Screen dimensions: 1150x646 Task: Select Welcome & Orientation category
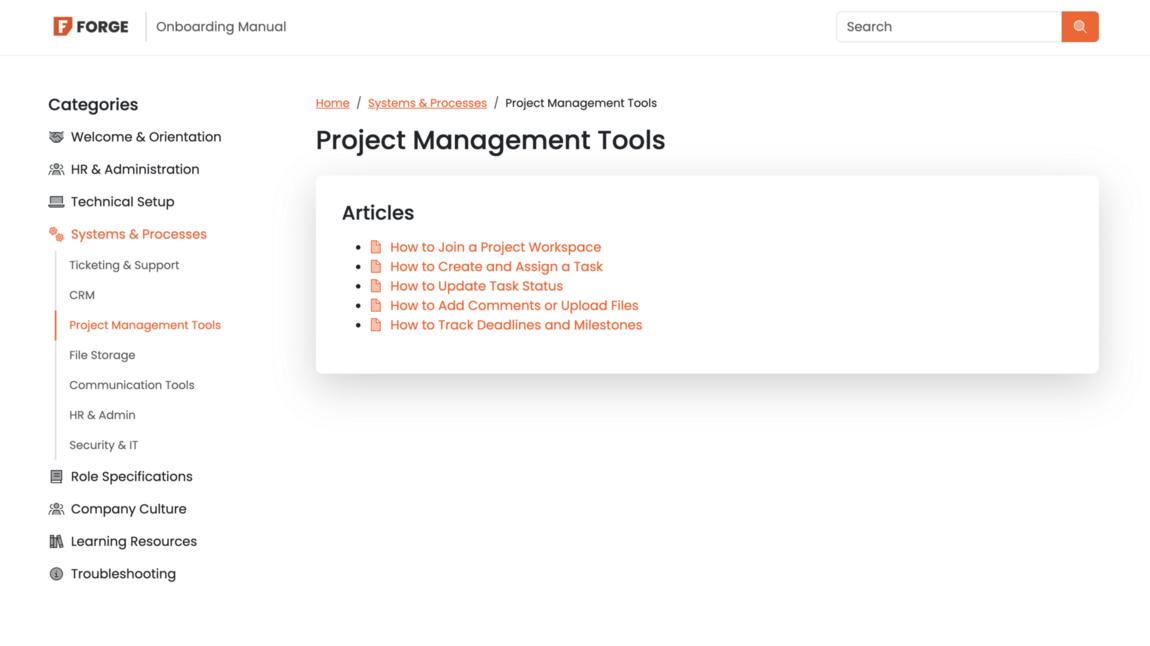coord(146,137)
